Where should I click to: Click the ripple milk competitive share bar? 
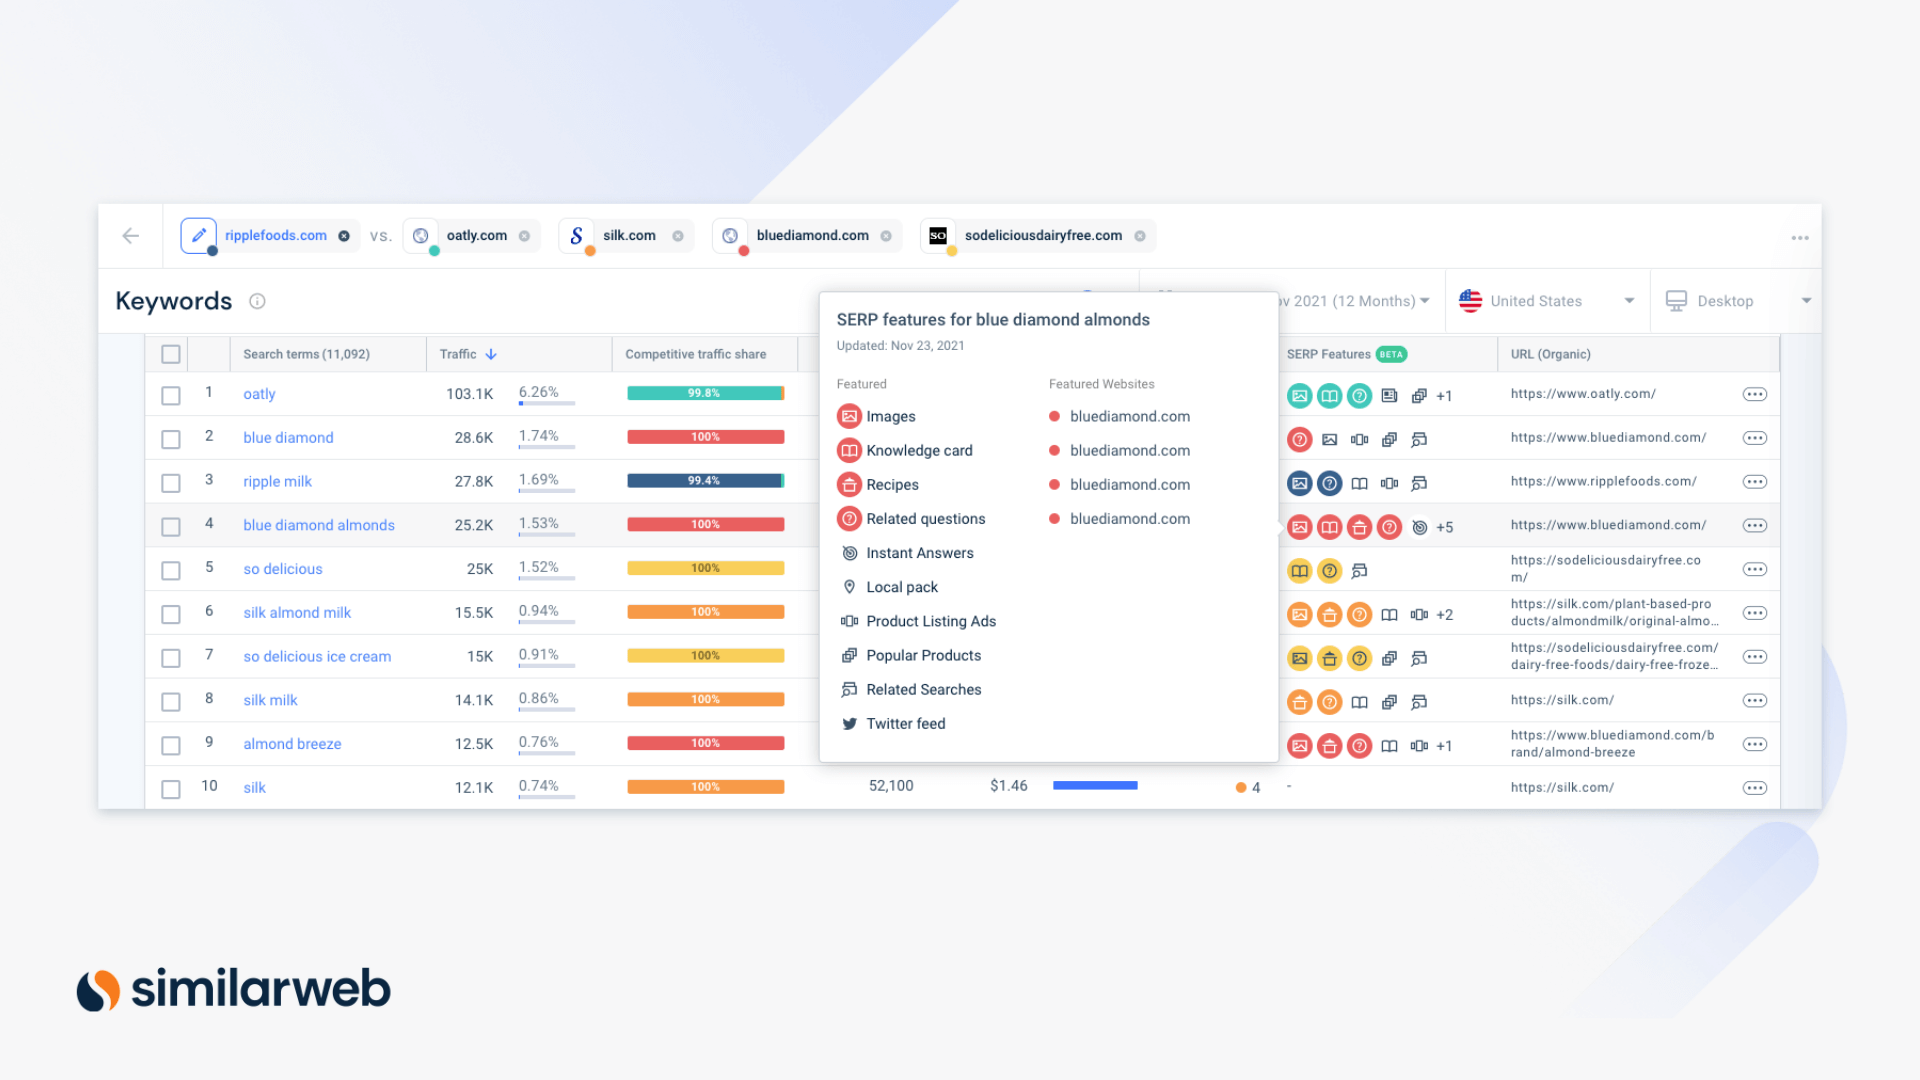click(x=706, y=481)
